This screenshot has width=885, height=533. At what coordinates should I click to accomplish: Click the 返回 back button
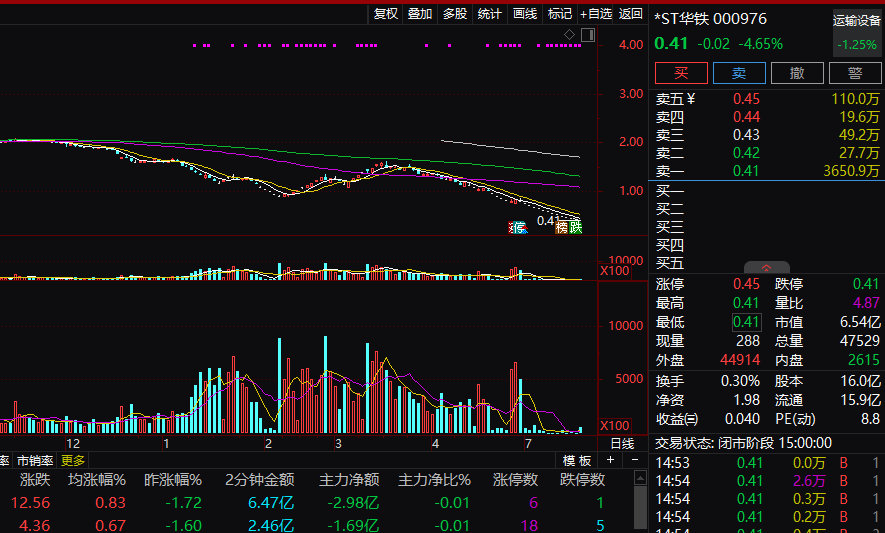coord(630,14)
